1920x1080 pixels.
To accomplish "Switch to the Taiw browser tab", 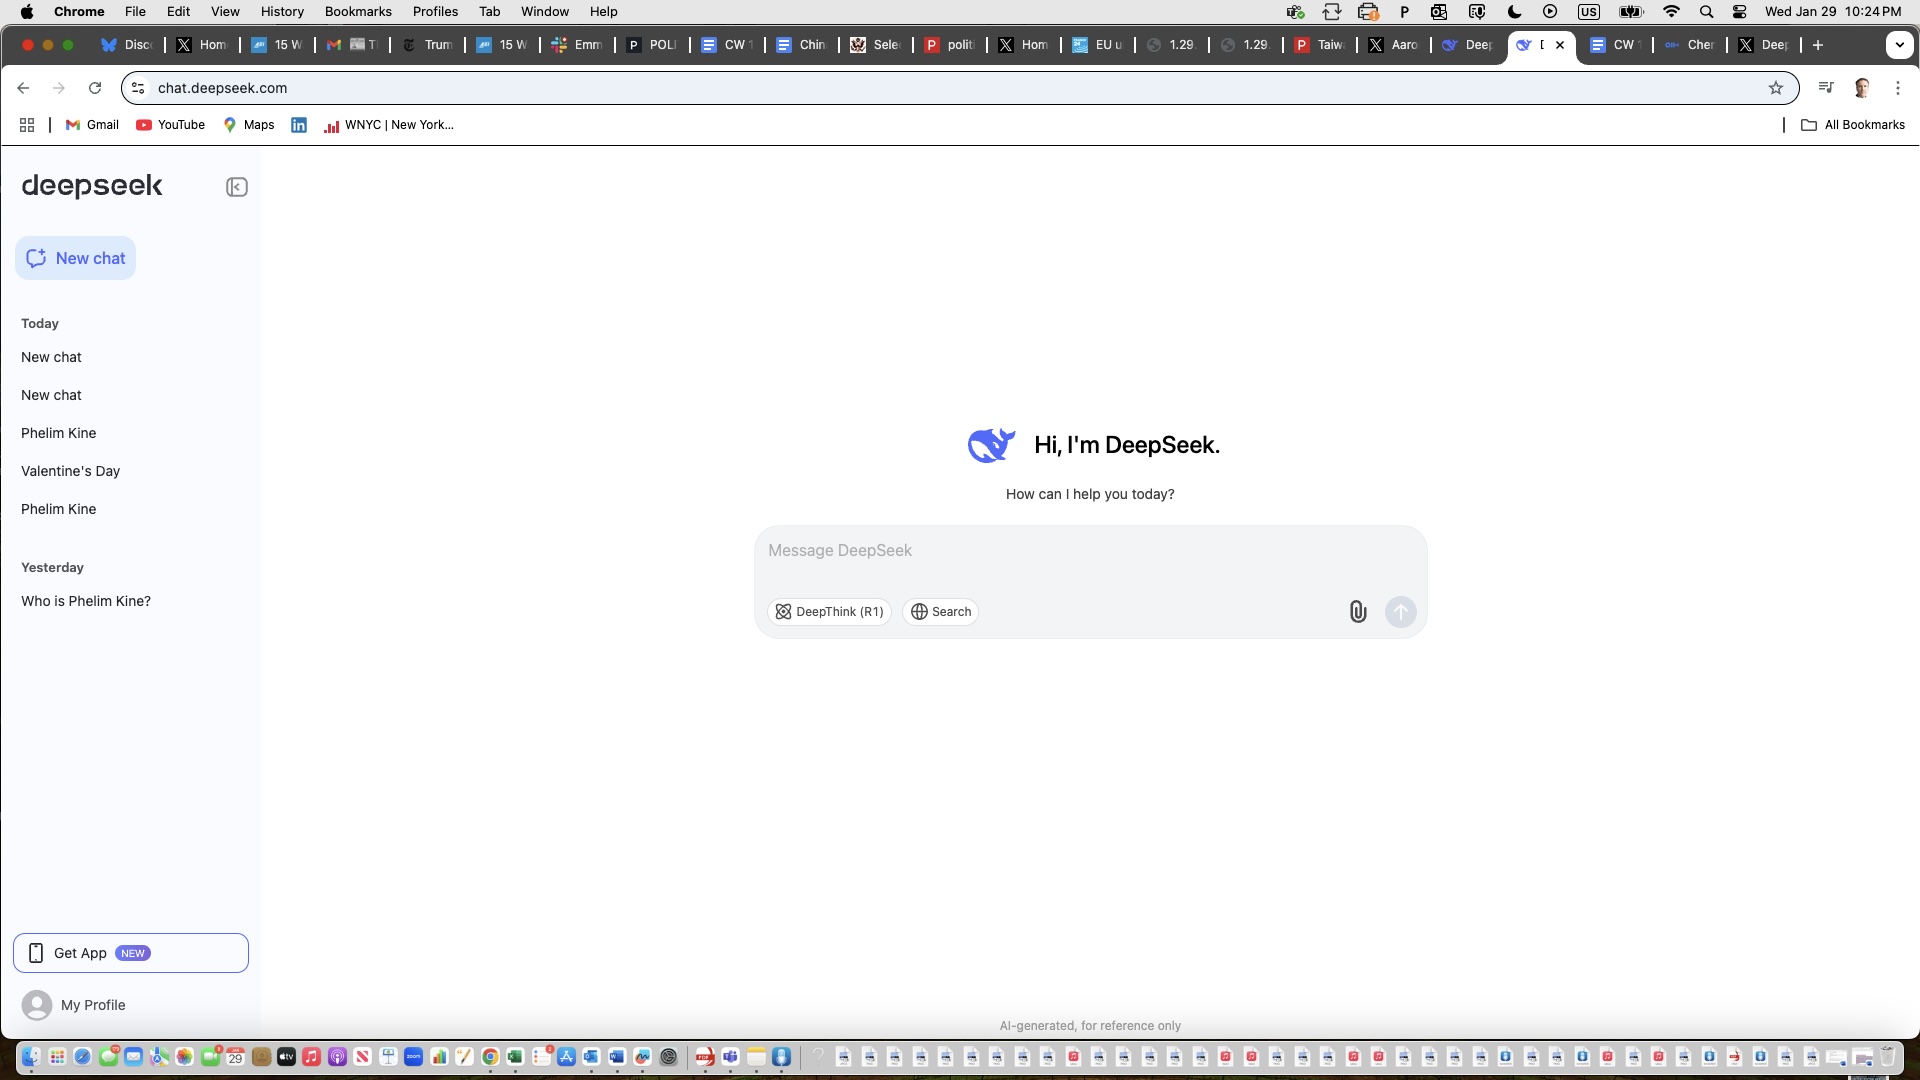I will click(x=1320, y=45).
